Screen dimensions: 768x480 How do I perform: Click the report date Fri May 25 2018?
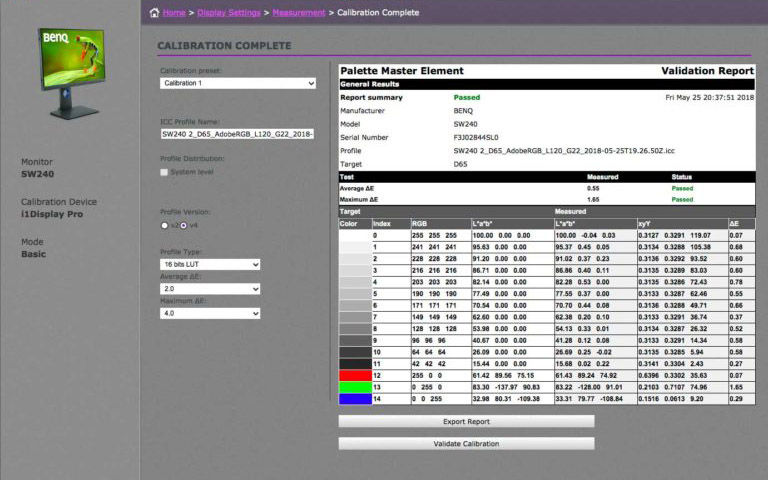pyautogui.click(x=710, y=97)
